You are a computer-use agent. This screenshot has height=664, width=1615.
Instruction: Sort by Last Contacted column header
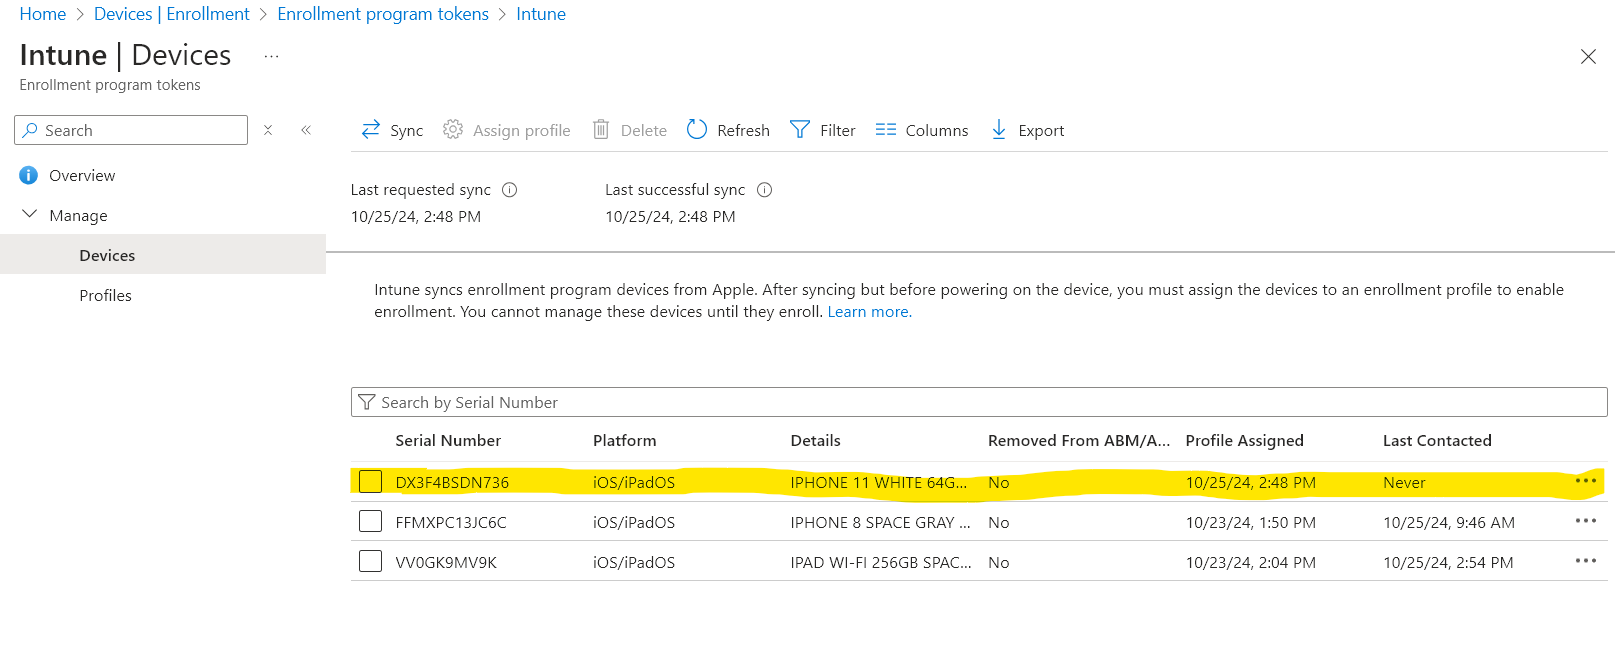coord(1437,441)
